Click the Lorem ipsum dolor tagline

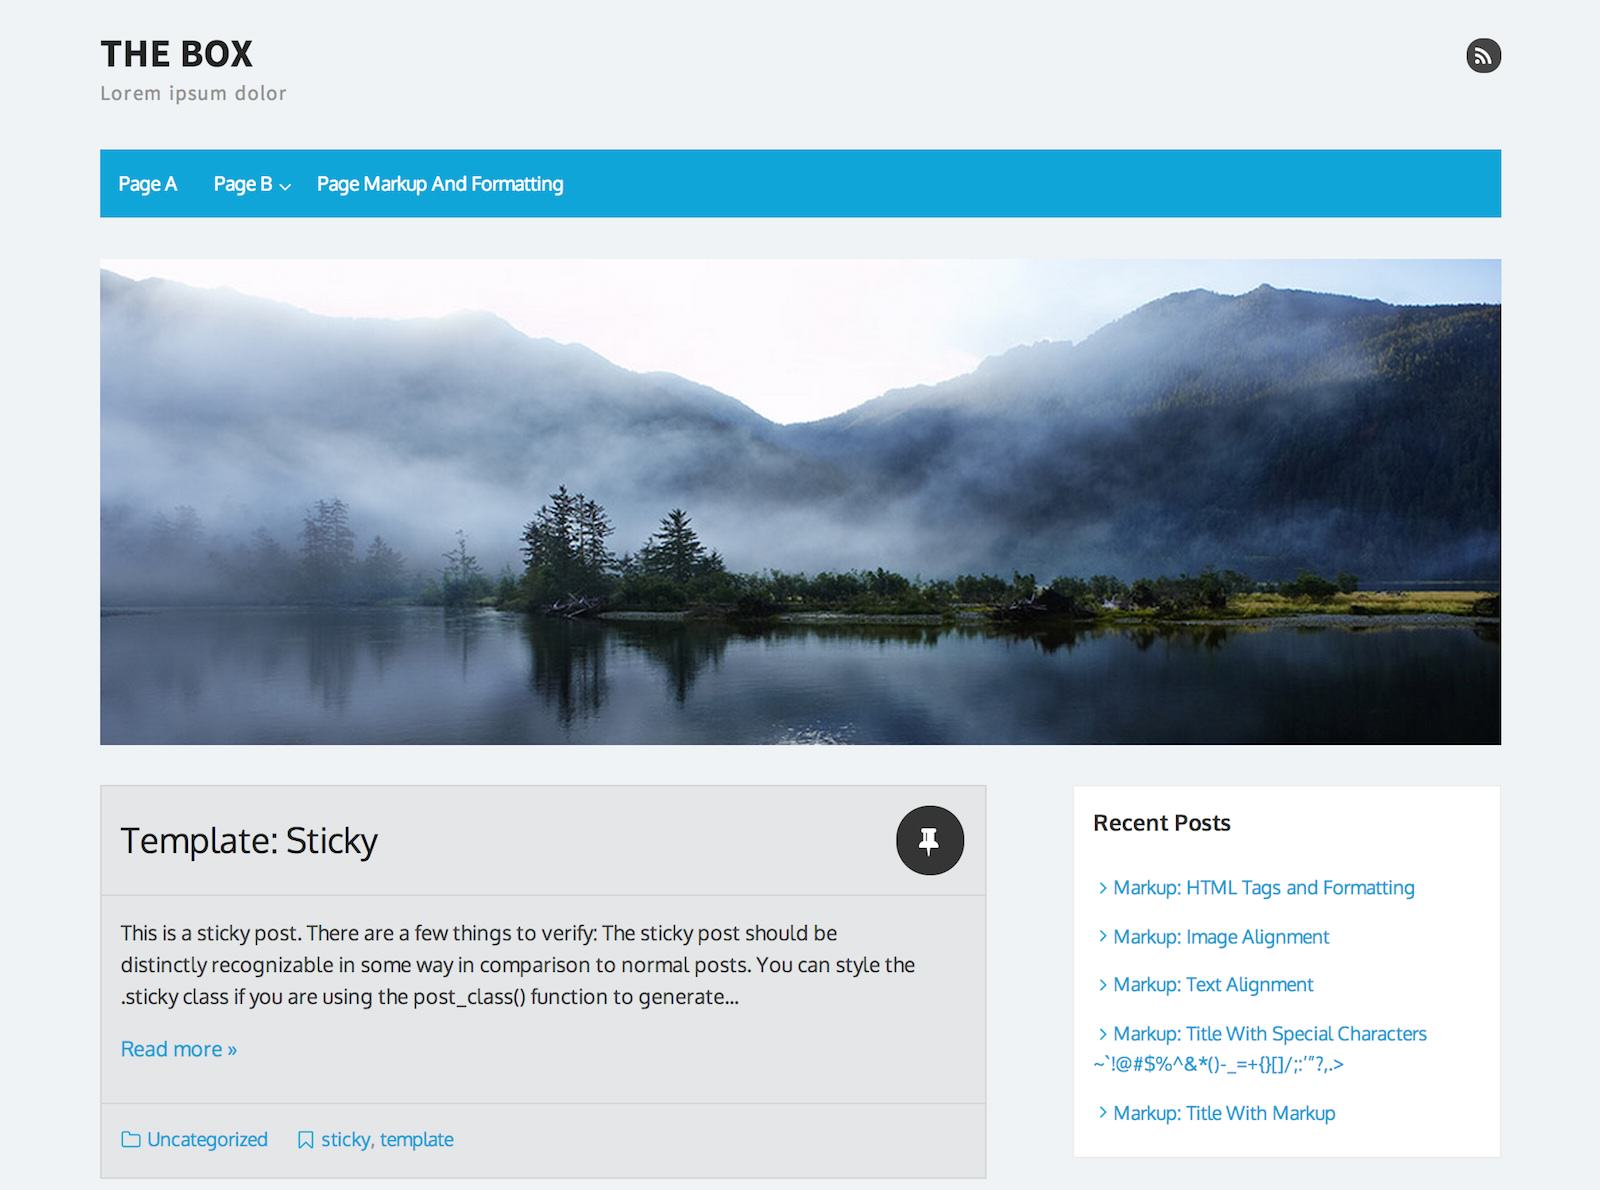(x=193, y=93)
